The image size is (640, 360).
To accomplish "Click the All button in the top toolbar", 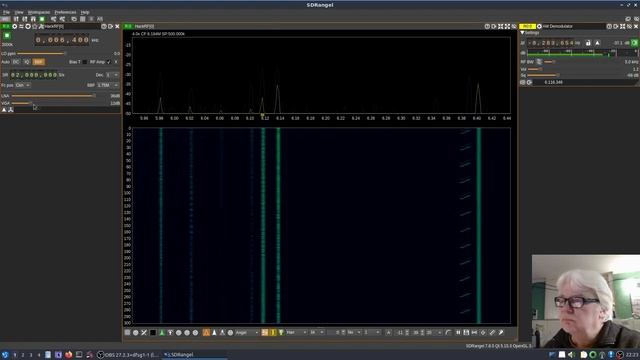I will 100,19.
